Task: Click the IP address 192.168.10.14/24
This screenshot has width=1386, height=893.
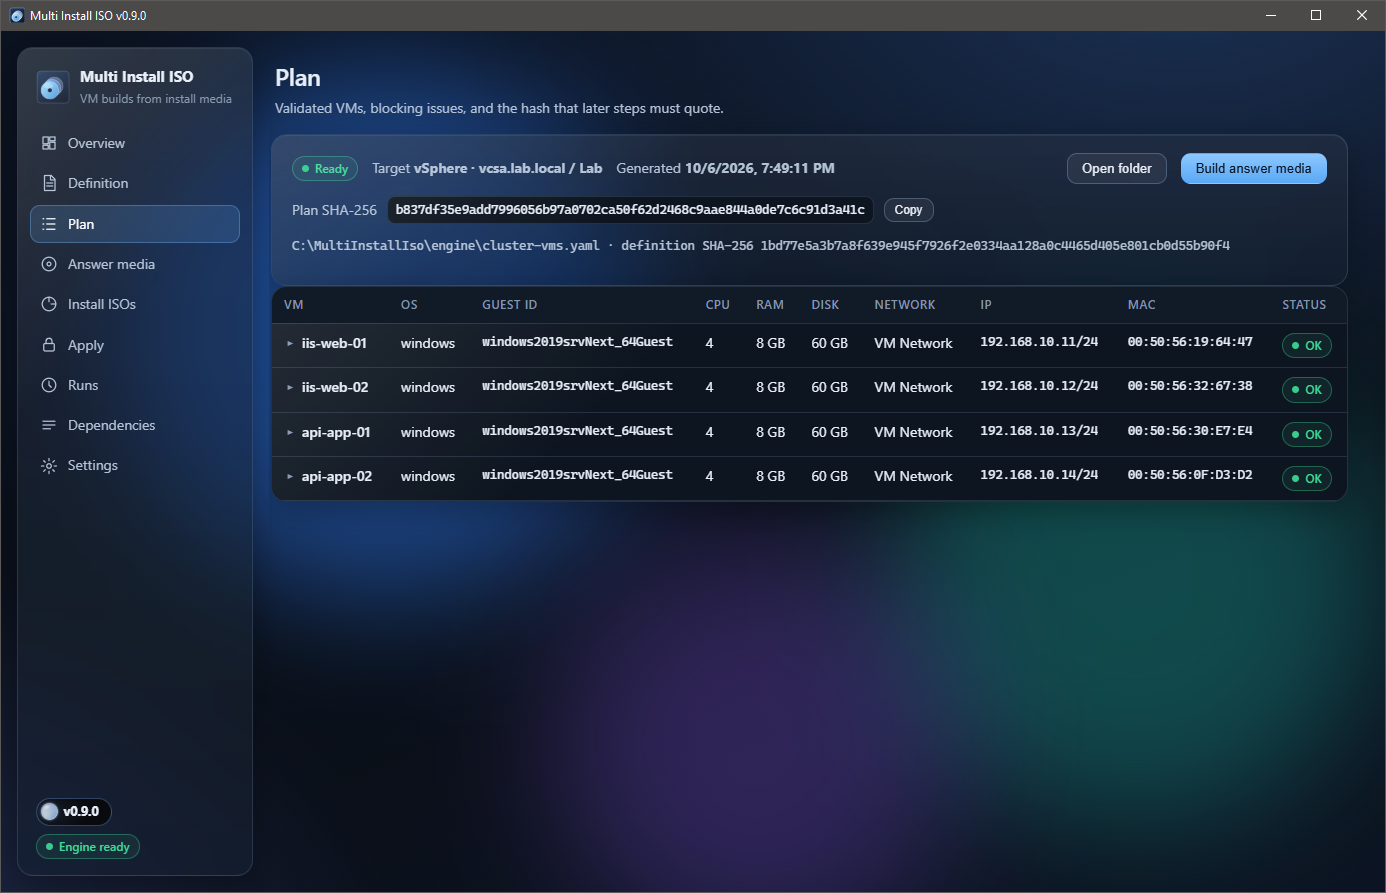Action: [x=1039, y=475]
